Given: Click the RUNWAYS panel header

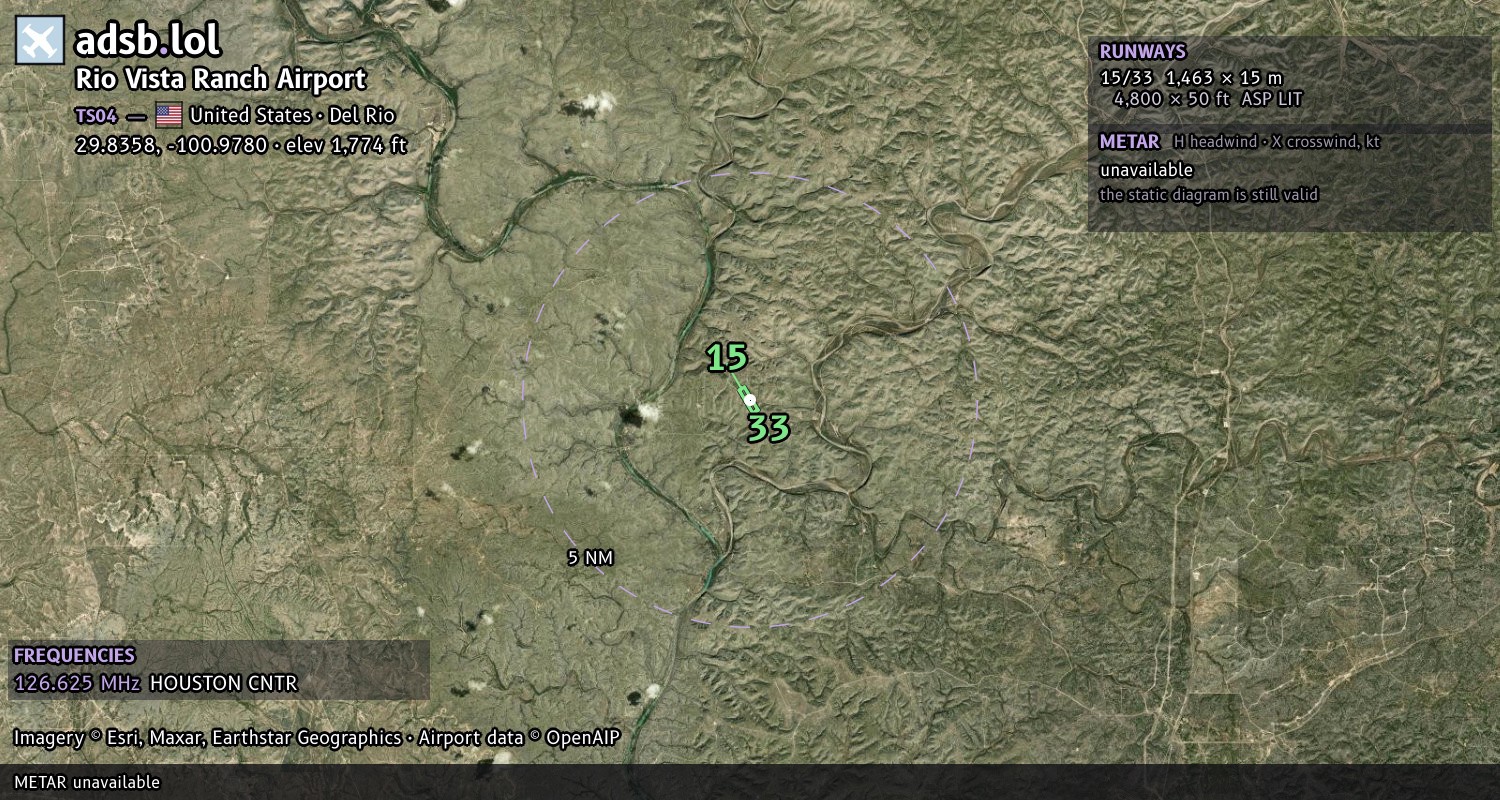Looking at the screenshot, I should [1143, 52].
